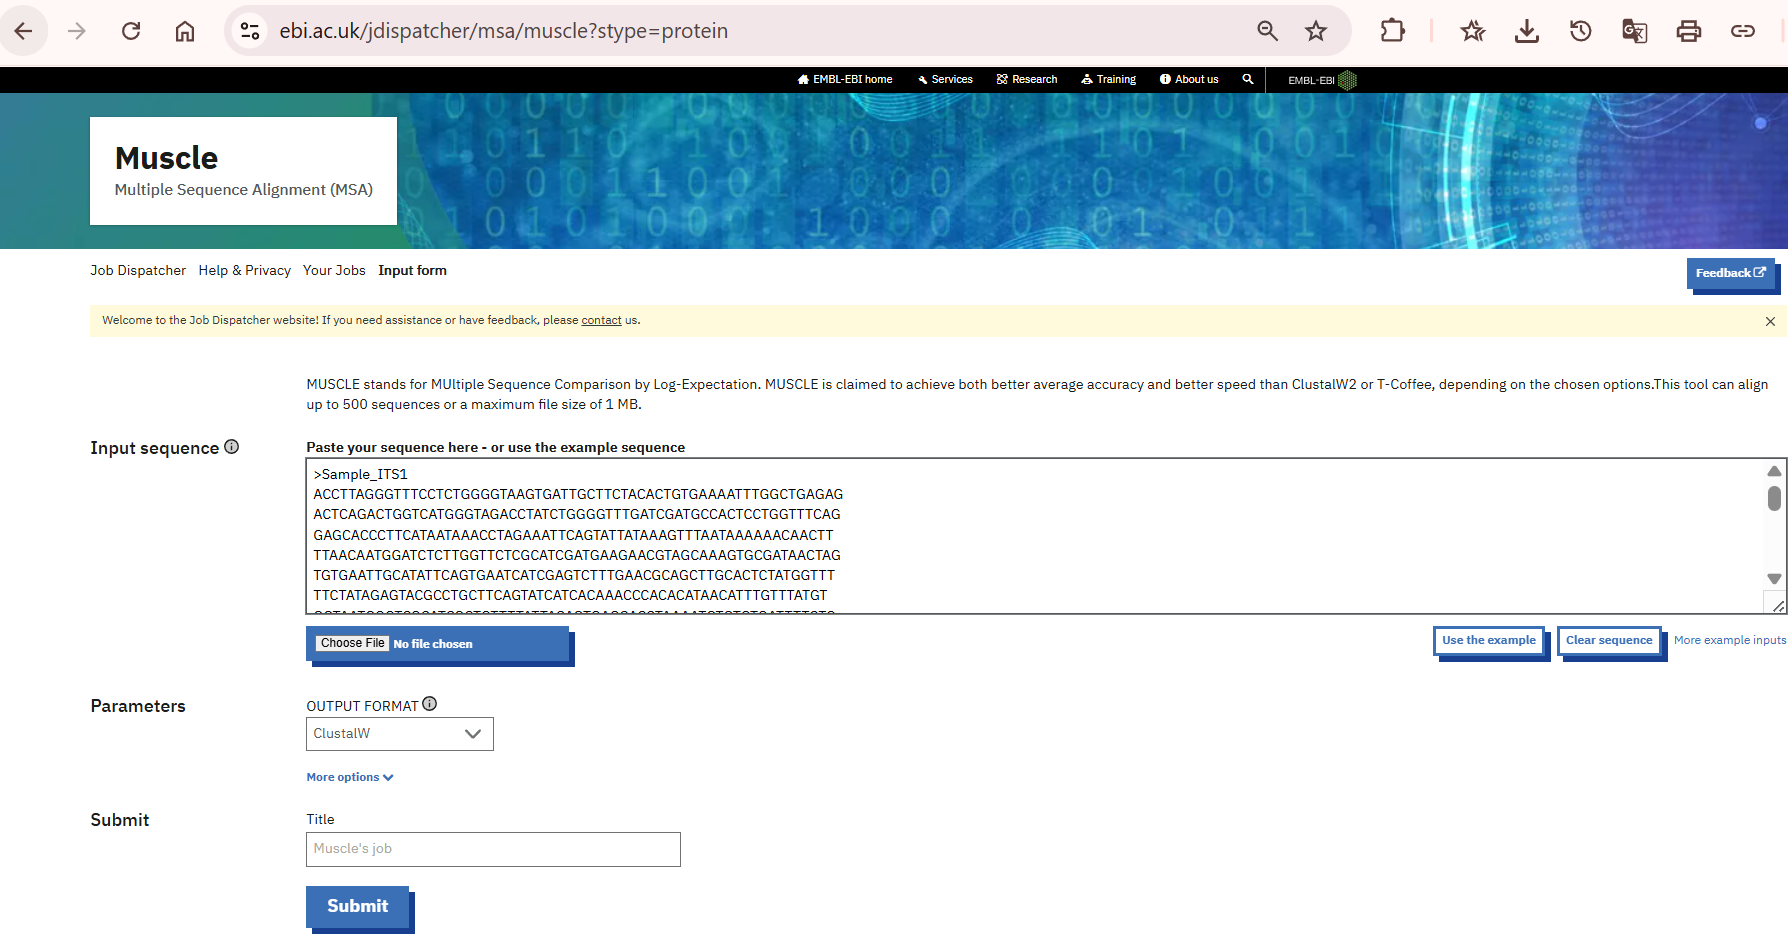View Your Jobs tab
The image size is (1788, 934).
(334, 270)
